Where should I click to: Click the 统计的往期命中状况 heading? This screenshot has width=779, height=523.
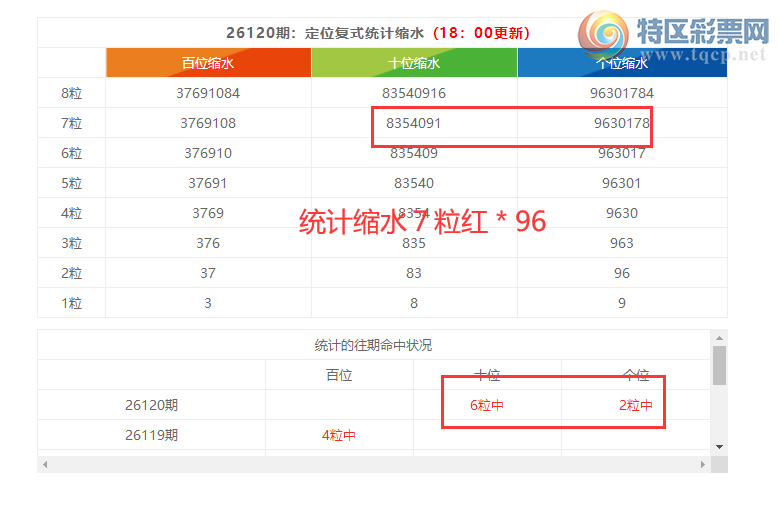coord(374,345)
